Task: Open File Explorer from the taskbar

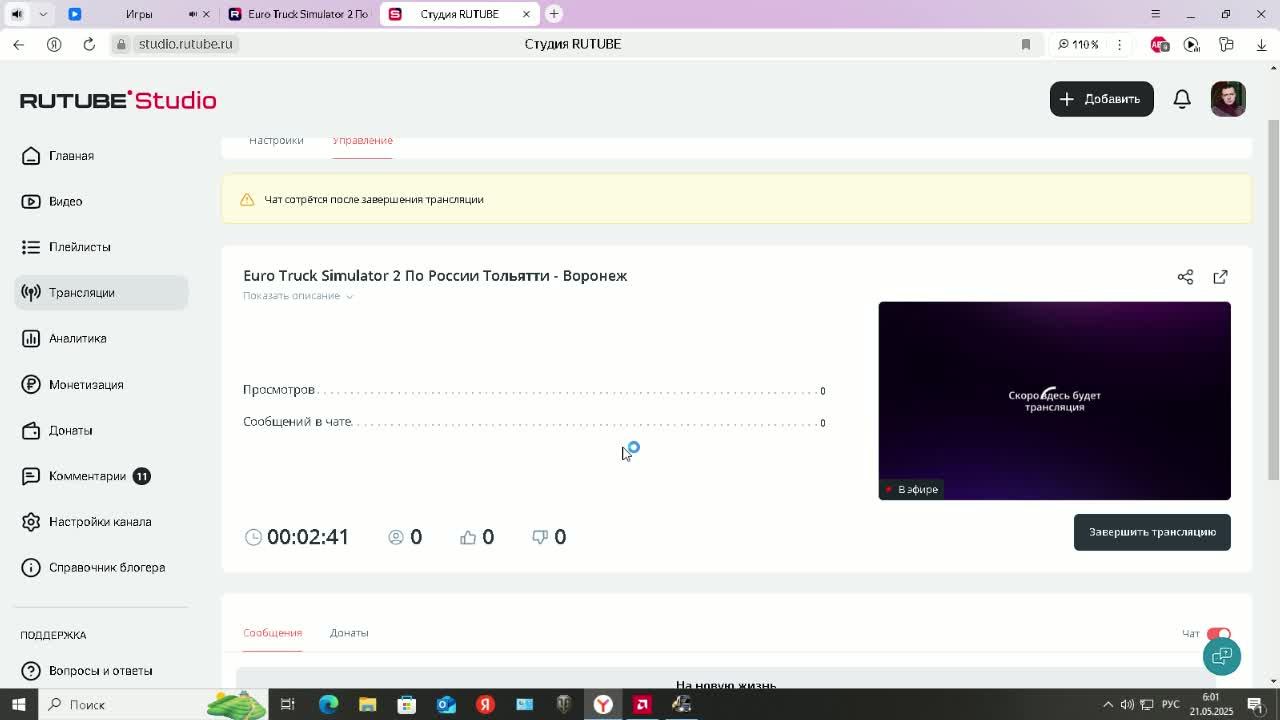Action: point(367,704)
